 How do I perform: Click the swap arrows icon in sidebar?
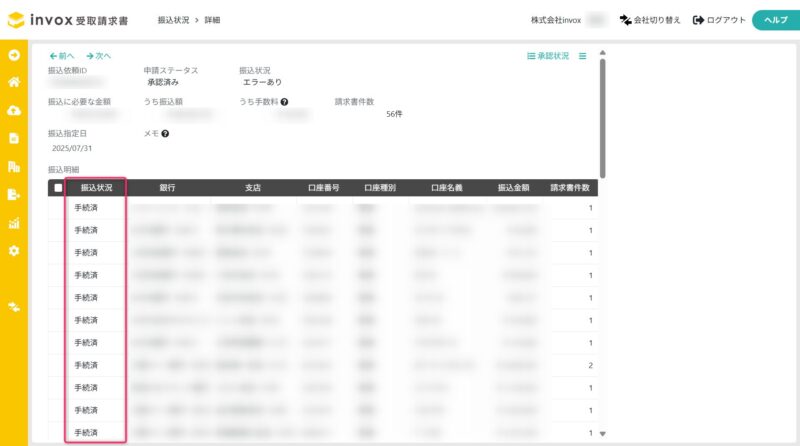click(x=14, y=307)
